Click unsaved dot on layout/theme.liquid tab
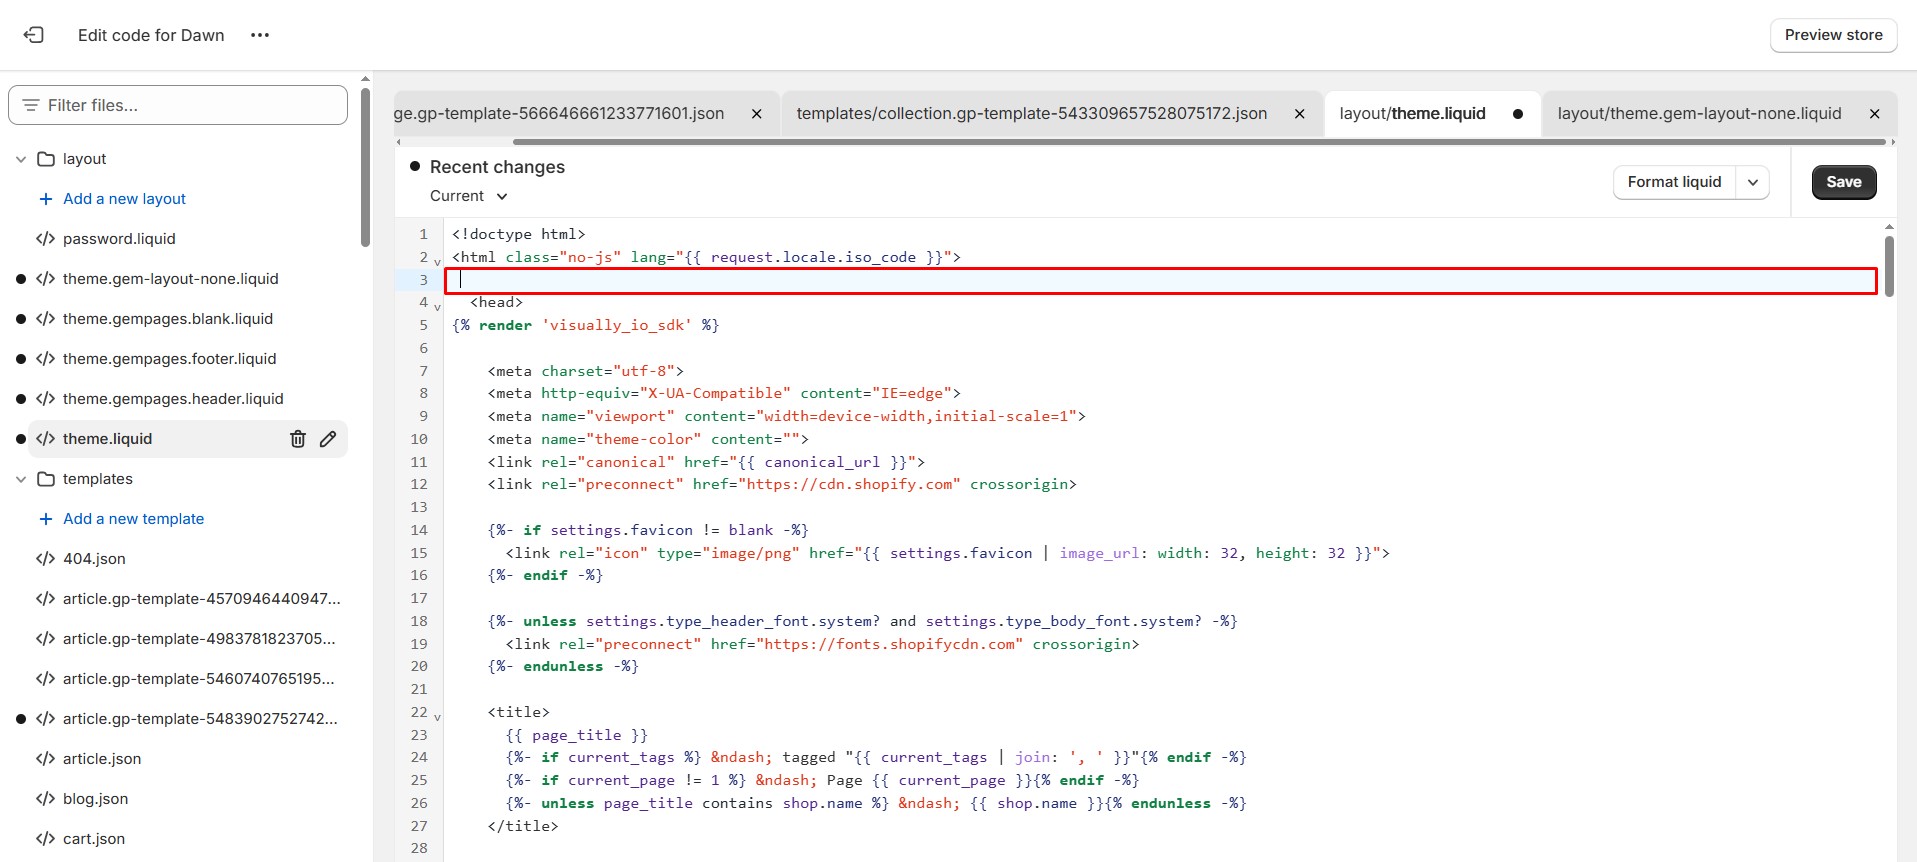1917x862 pixels. 1518,114
